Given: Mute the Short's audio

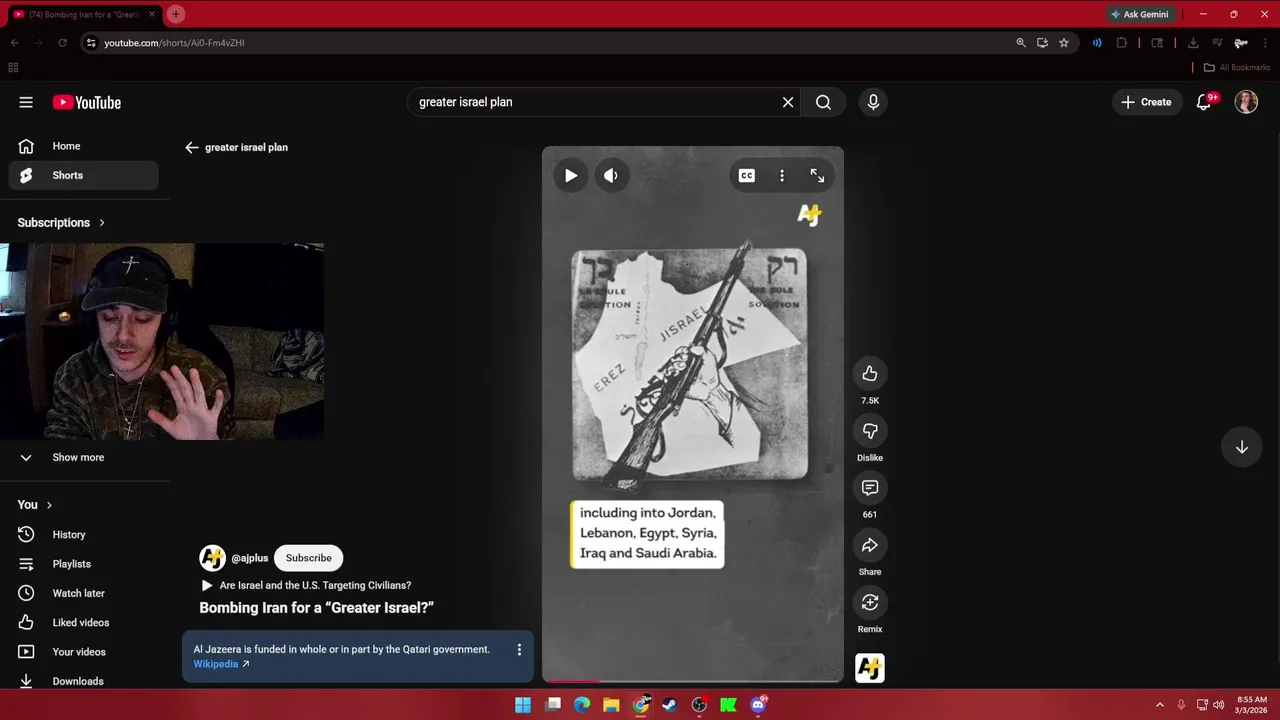Looking at the screenshot, I should pyautogui.click(x=611, y=176).
